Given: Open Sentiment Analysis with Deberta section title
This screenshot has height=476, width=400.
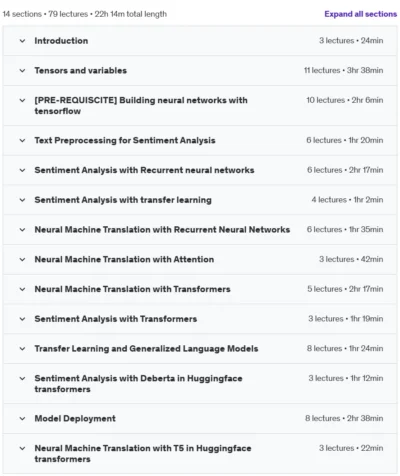Looking at the screenshot, I should click(x=138, y=384).
